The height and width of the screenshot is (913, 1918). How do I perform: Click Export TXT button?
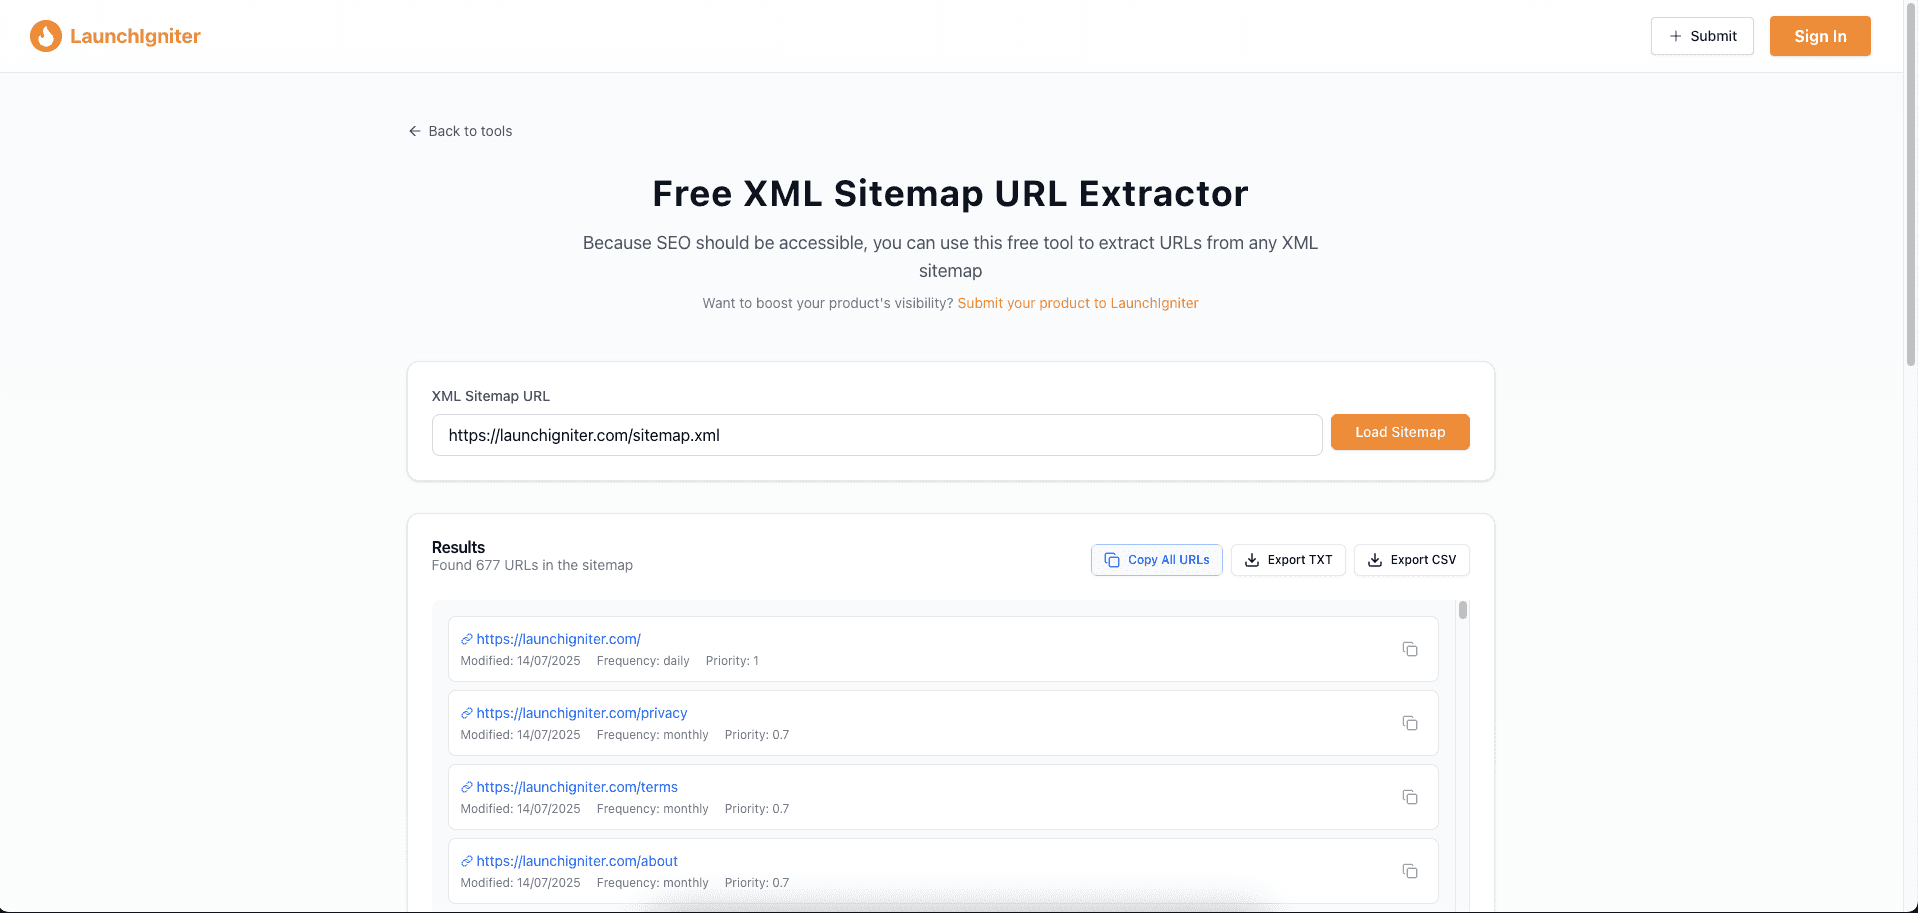coord(1288,560)
